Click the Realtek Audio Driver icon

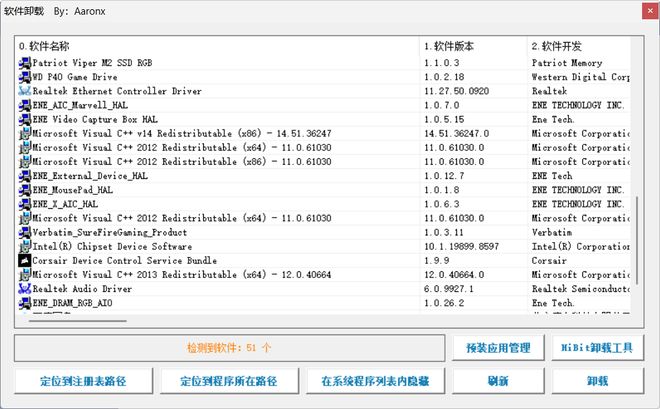25,289
